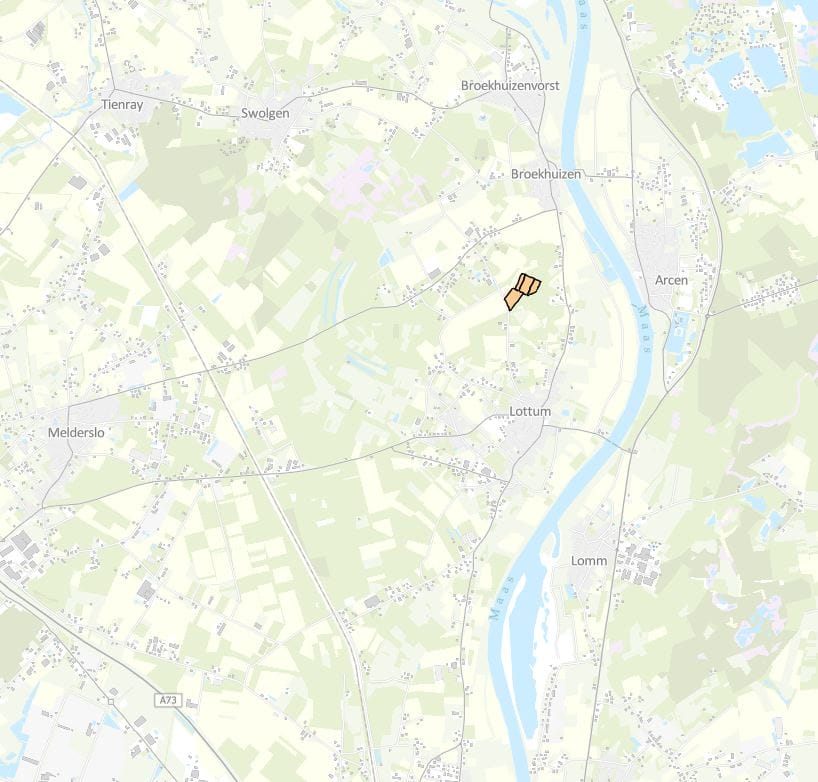Click the Broekhuizenvorst place name
This screenshot has height=782, width=818.
[x=510, y=86]
